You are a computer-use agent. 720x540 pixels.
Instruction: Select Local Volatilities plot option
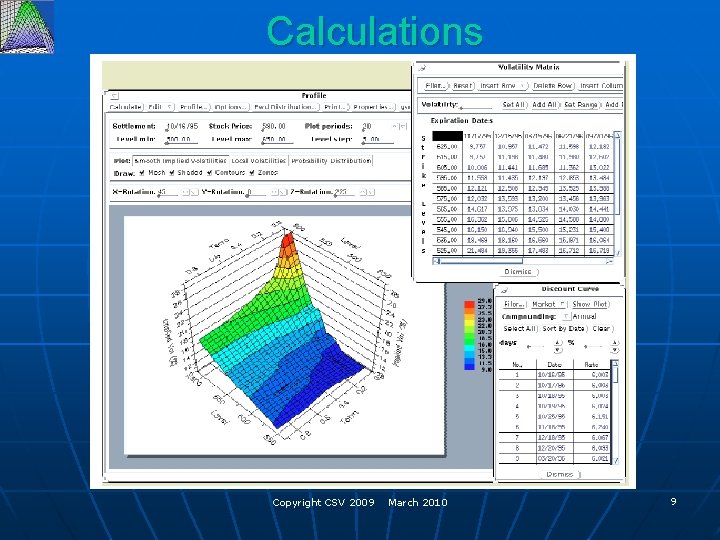coord(259,161)
